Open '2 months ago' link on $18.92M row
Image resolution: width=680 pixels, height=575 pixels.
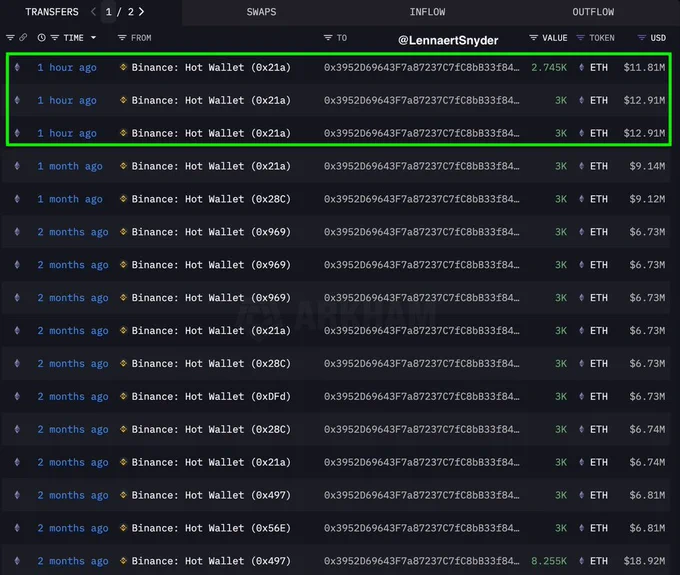(x=73, y=561)
